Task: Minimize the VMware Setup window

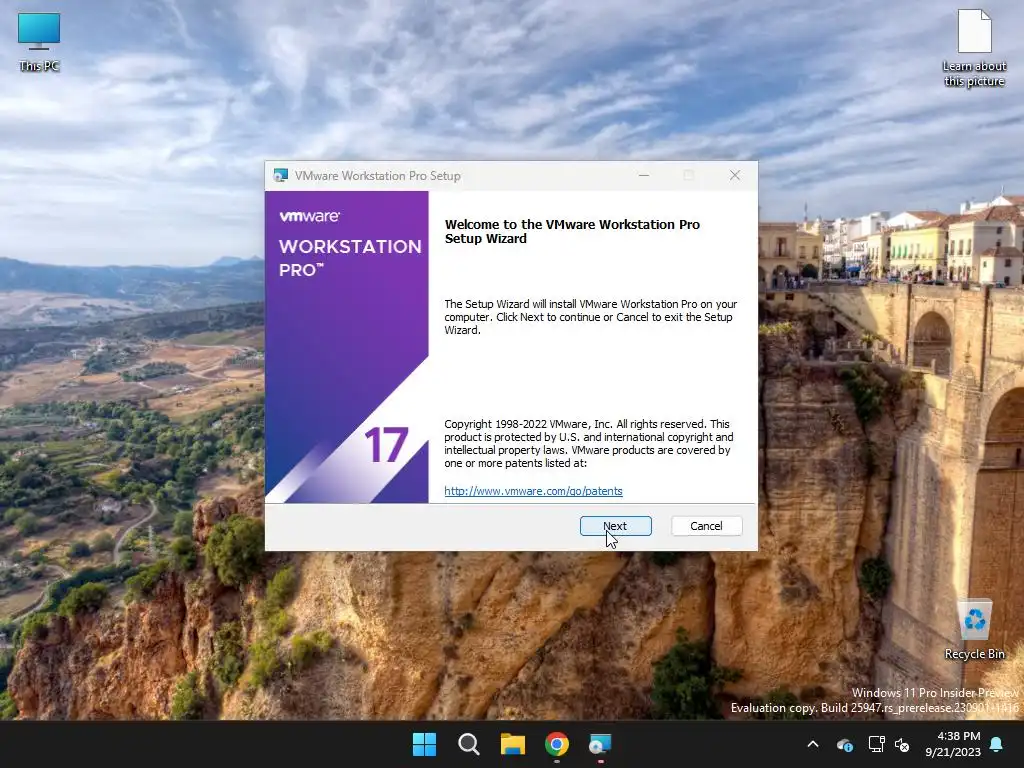Action: tap(644, 175)
